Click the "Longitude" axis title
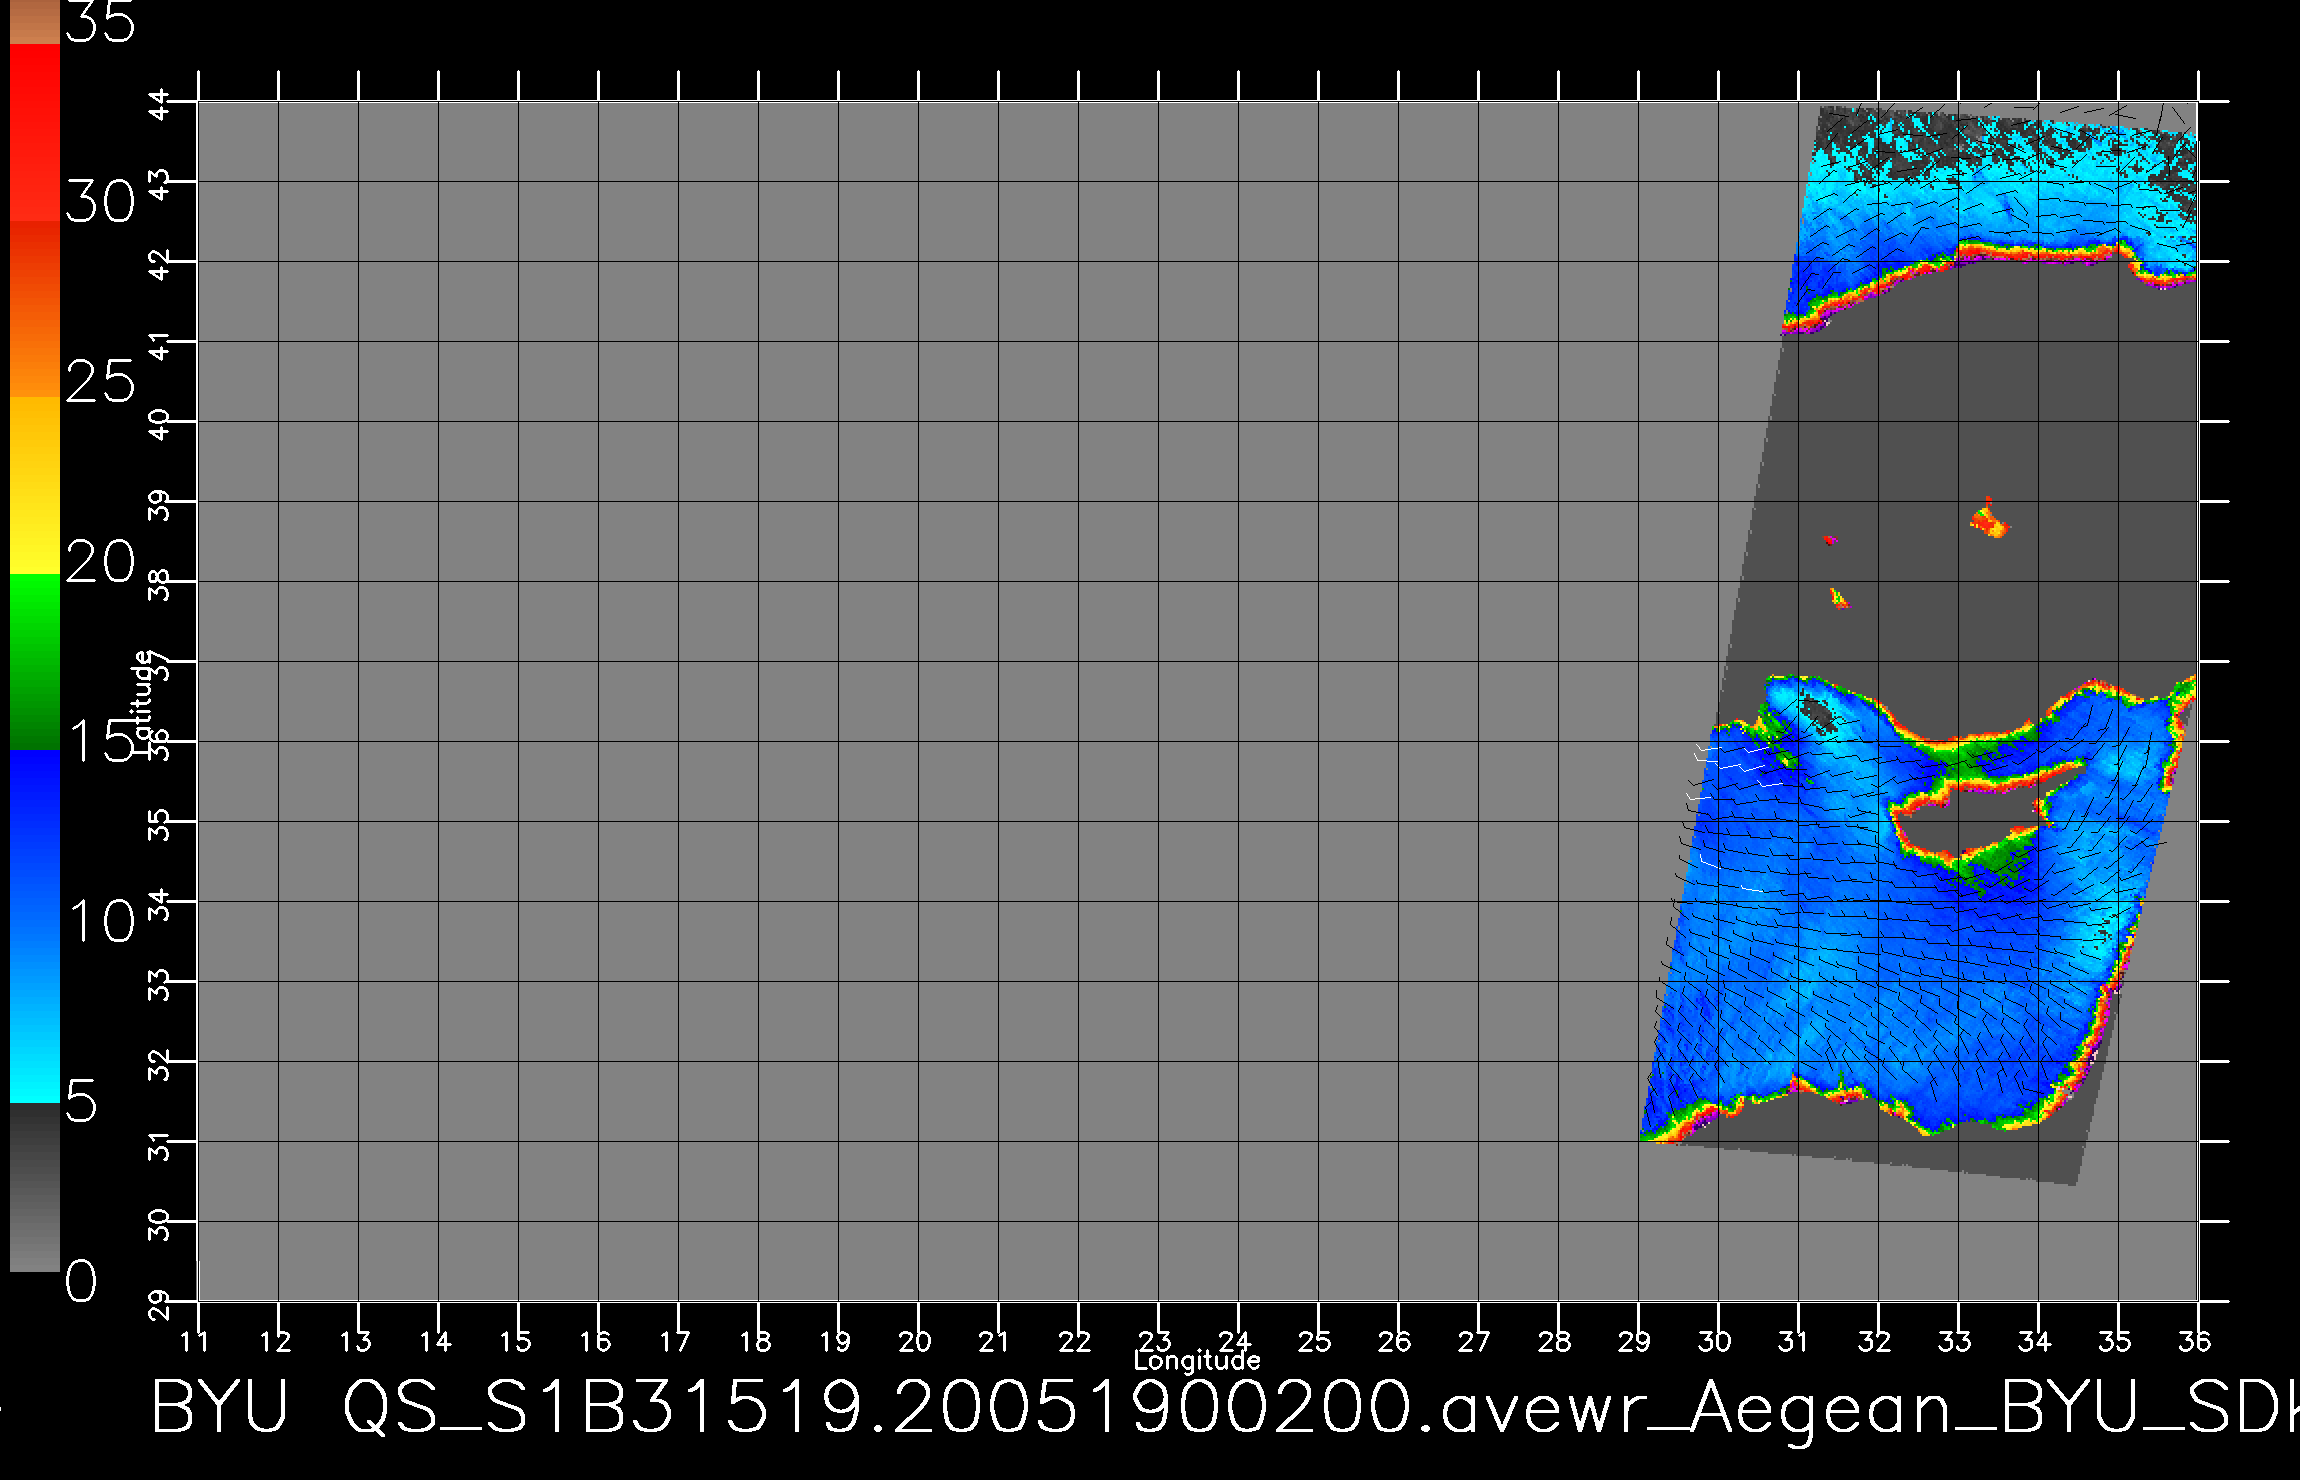The image size is (2300, 1480). click(x=1197, y=1361)
